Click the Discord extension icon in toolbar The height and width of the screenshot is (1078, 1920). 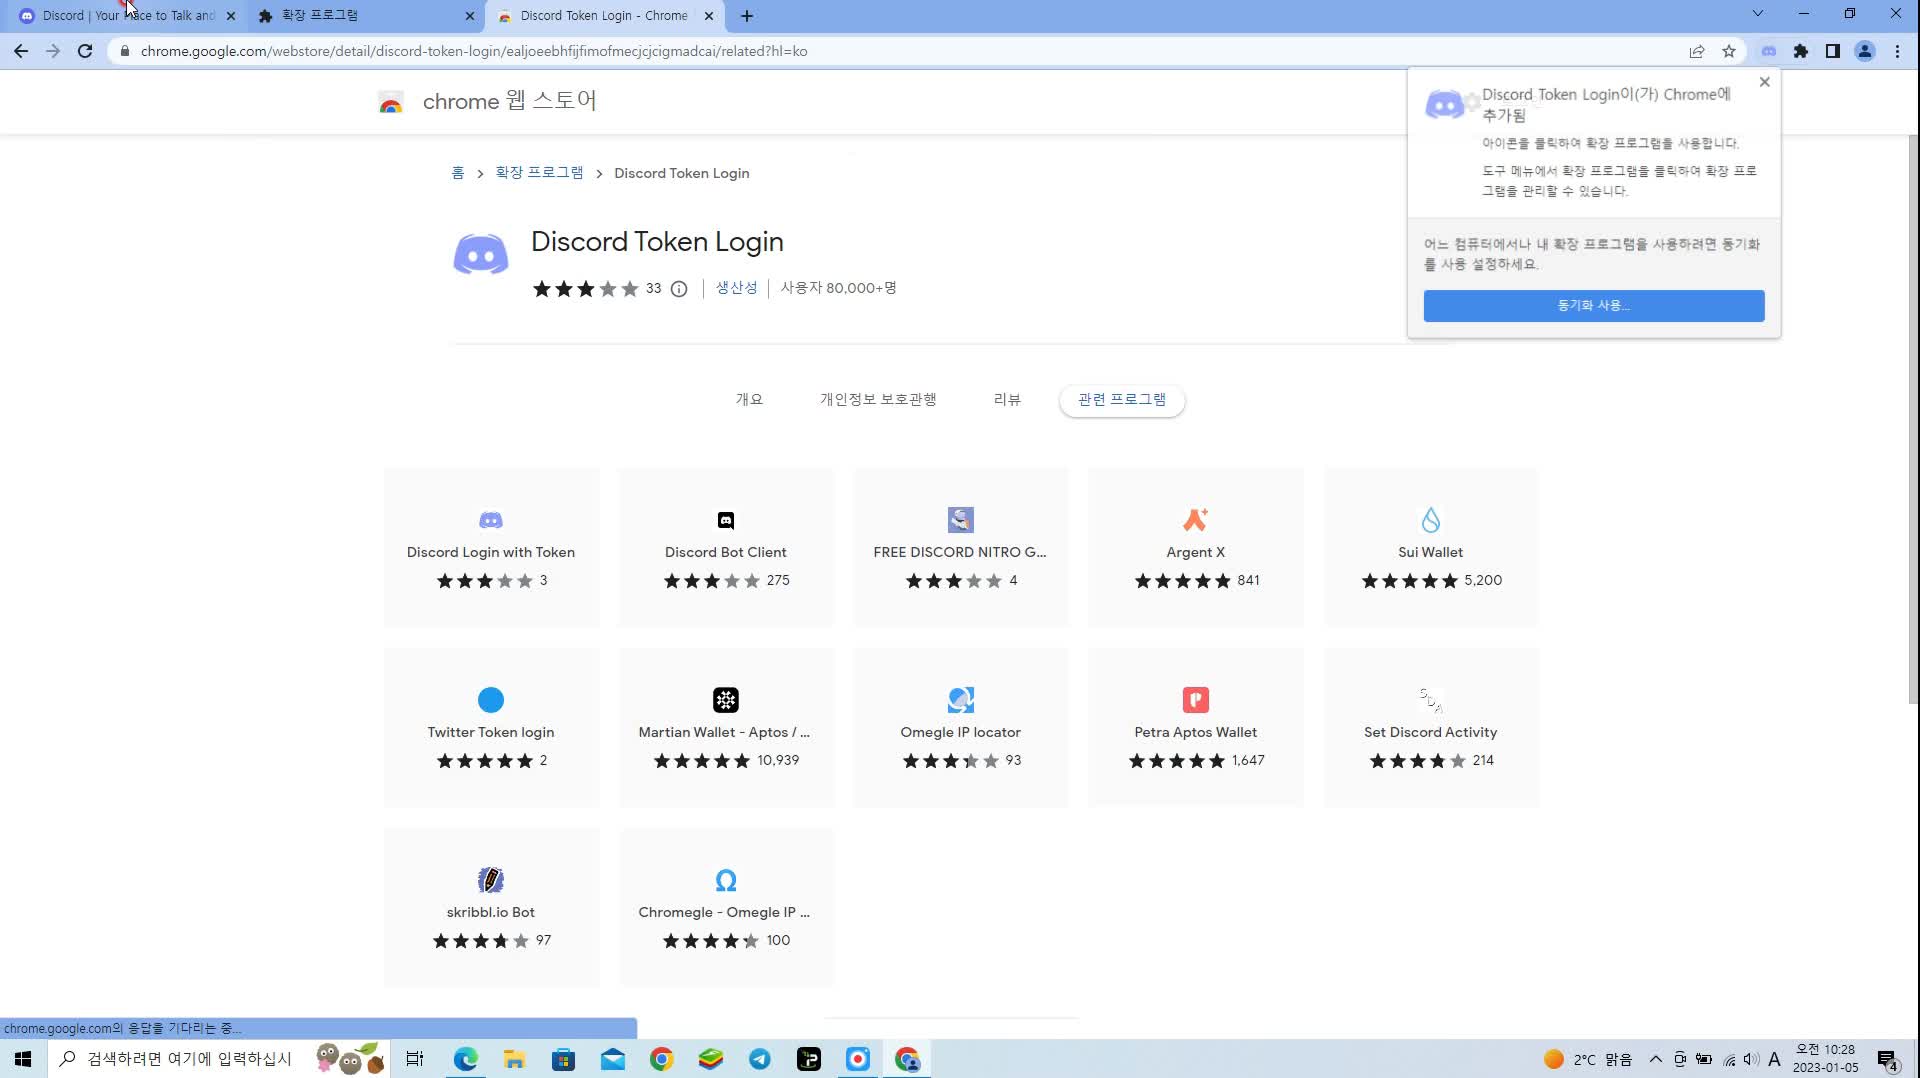[x=1768, y=51]
